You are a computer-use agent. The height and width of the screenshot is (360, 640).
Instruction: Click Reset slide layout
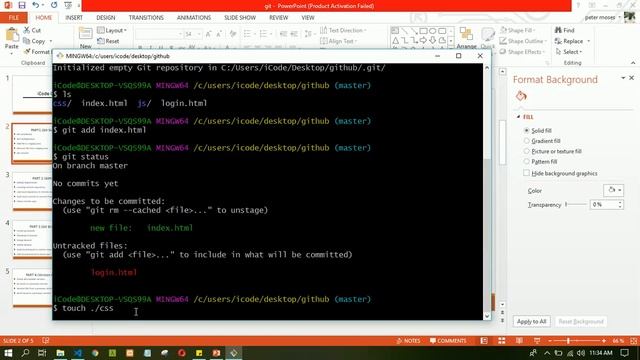point(109,41)
